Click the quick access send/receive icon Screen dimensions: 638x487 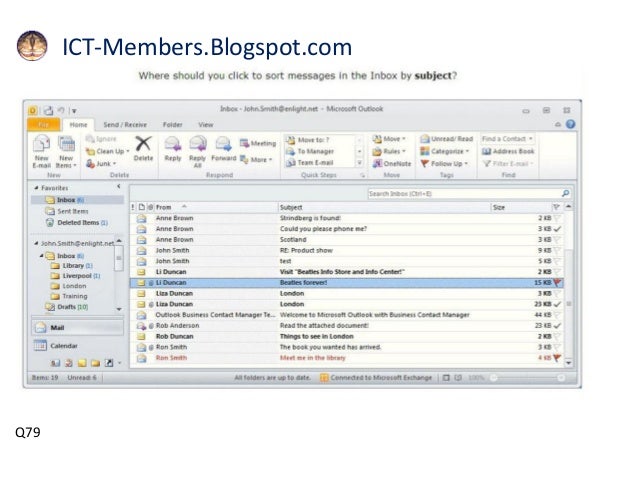(x=48, y=110)
